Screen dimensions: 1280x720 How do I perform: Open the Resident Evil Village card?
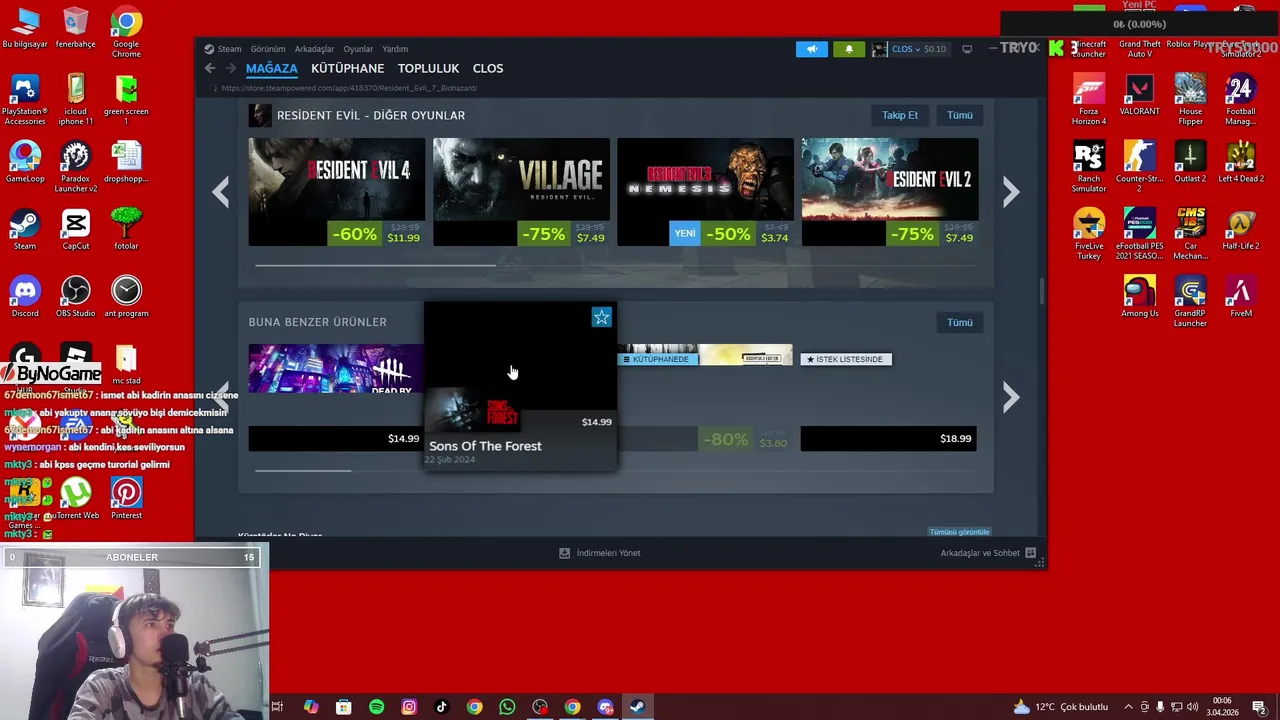click(x=521, y=192)
